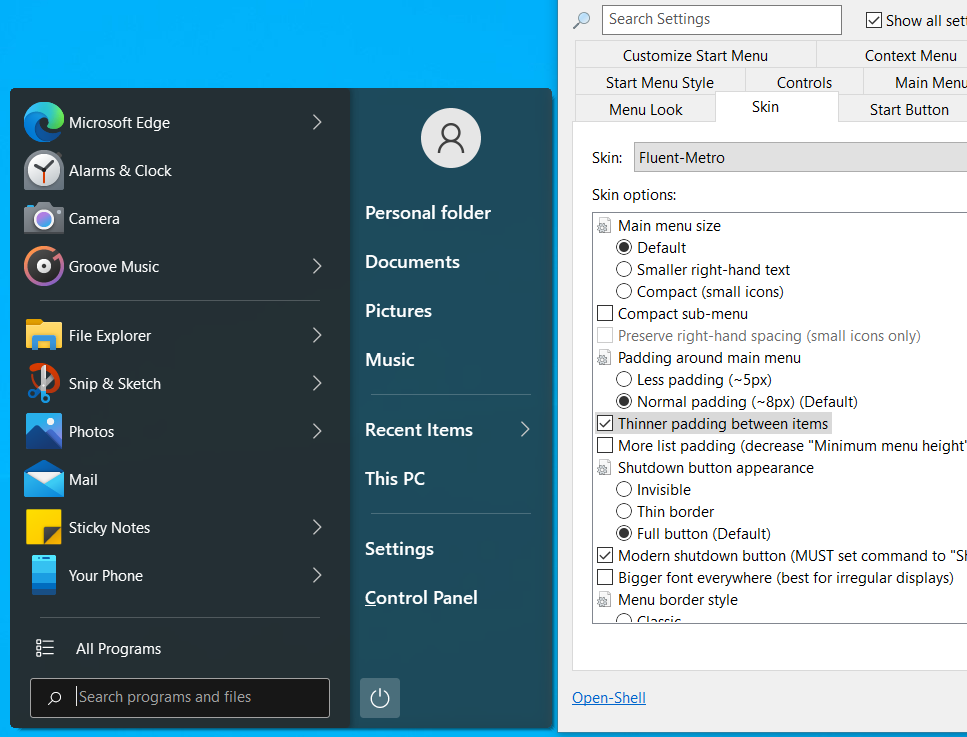The height and width of the screenshot is (737, 967).
Task: Launch Alarms & Clock app icon
Action: [44, 170]
